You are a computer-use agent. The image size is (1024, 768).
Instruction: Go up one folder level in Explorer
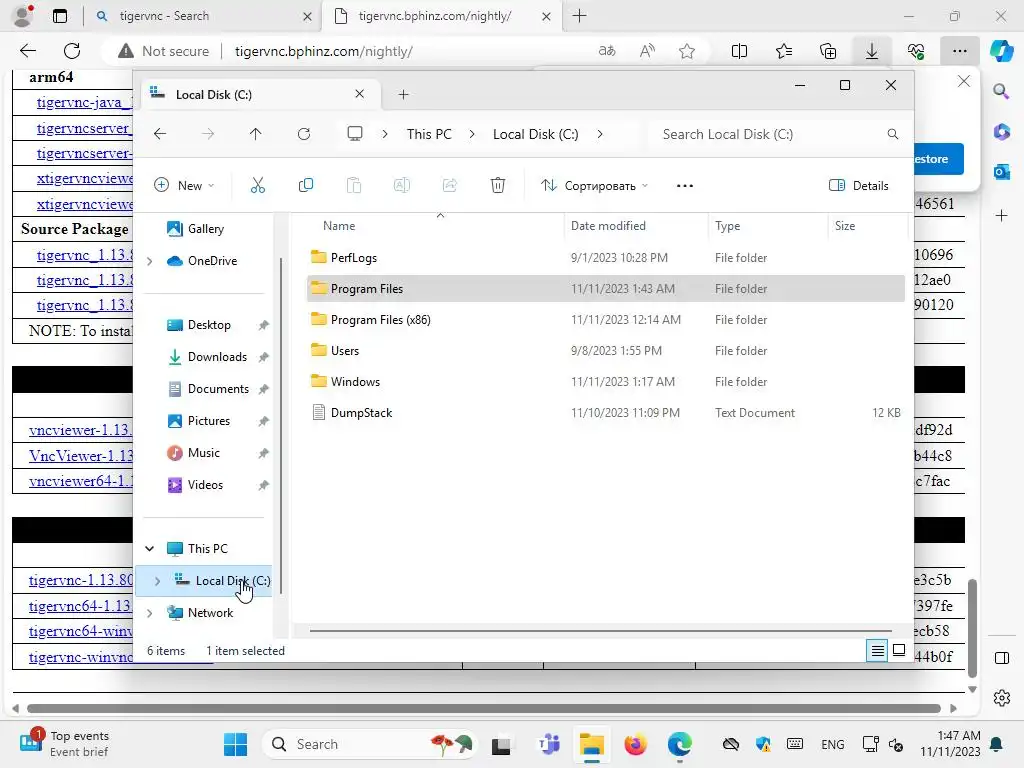[255, 134]
